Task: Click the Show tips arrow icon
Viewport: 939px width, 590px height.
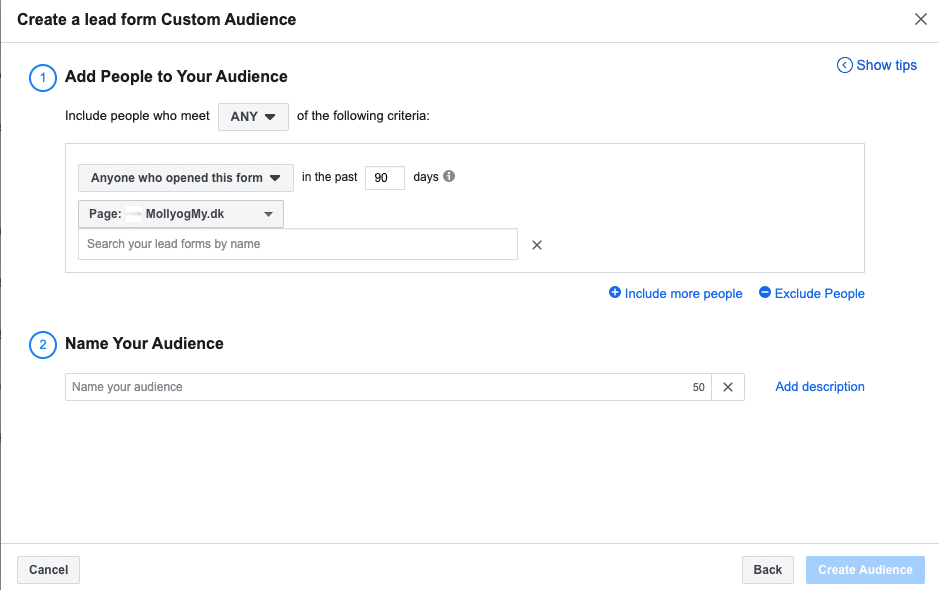Action: 844,65
